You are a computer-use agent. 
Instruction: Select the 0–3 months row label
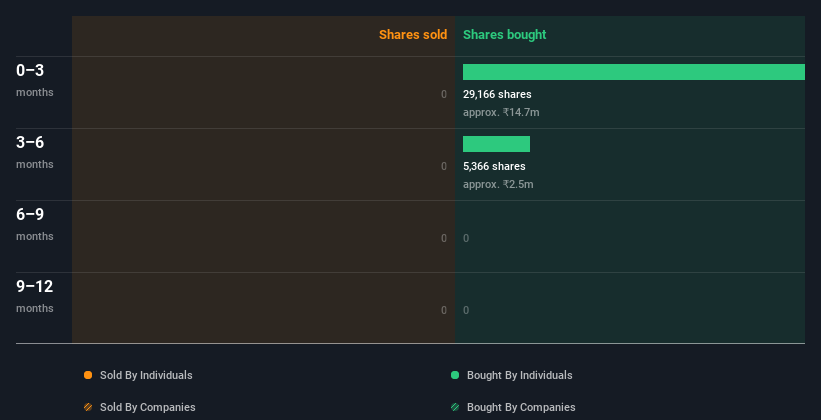[35, 80]
